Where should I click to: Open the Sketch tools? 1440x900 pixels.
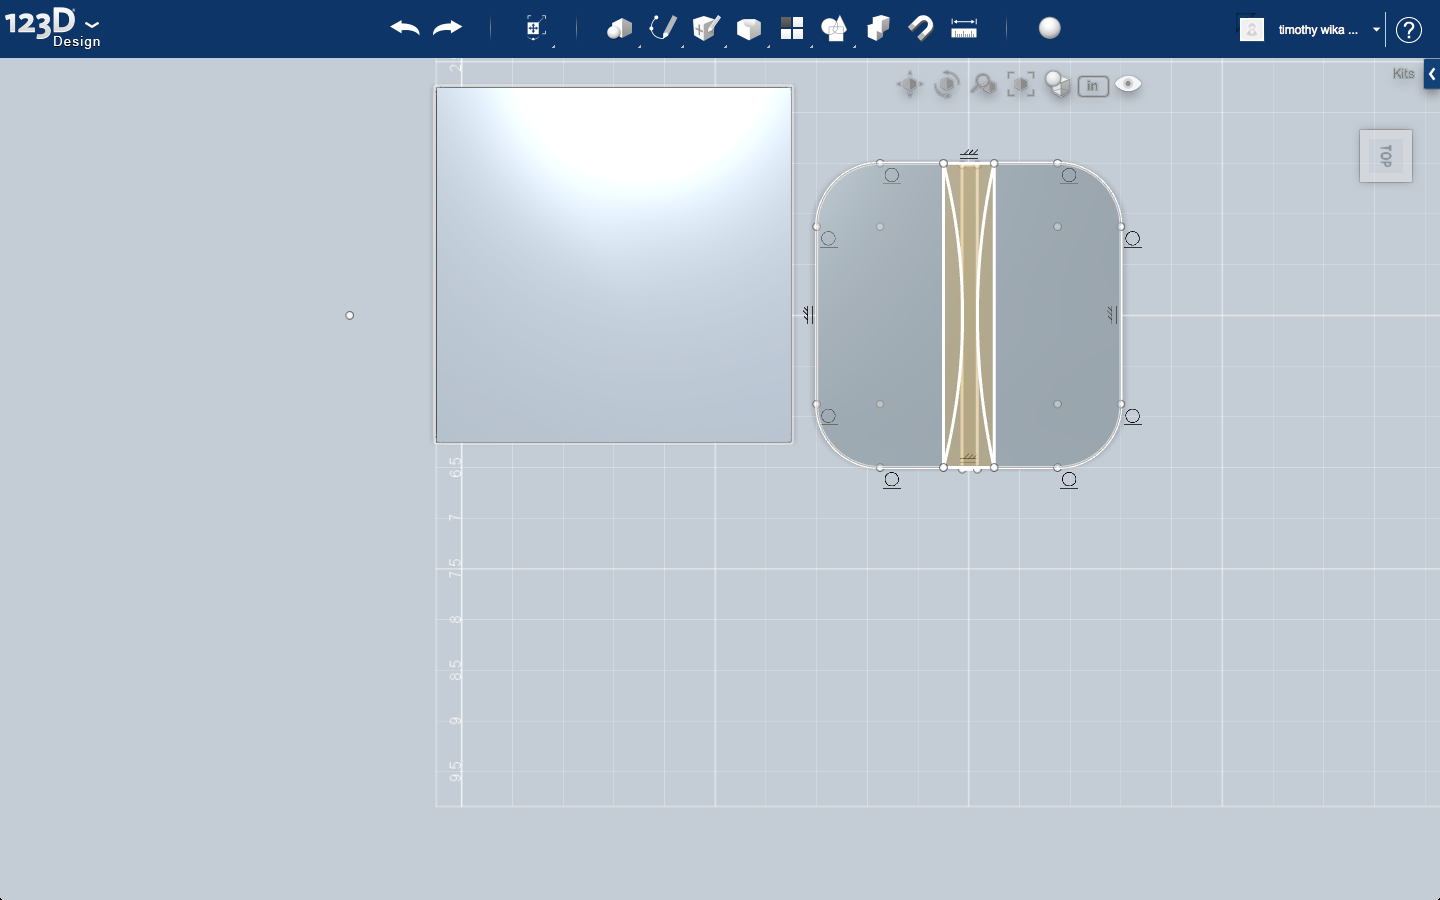pos(662,28)
